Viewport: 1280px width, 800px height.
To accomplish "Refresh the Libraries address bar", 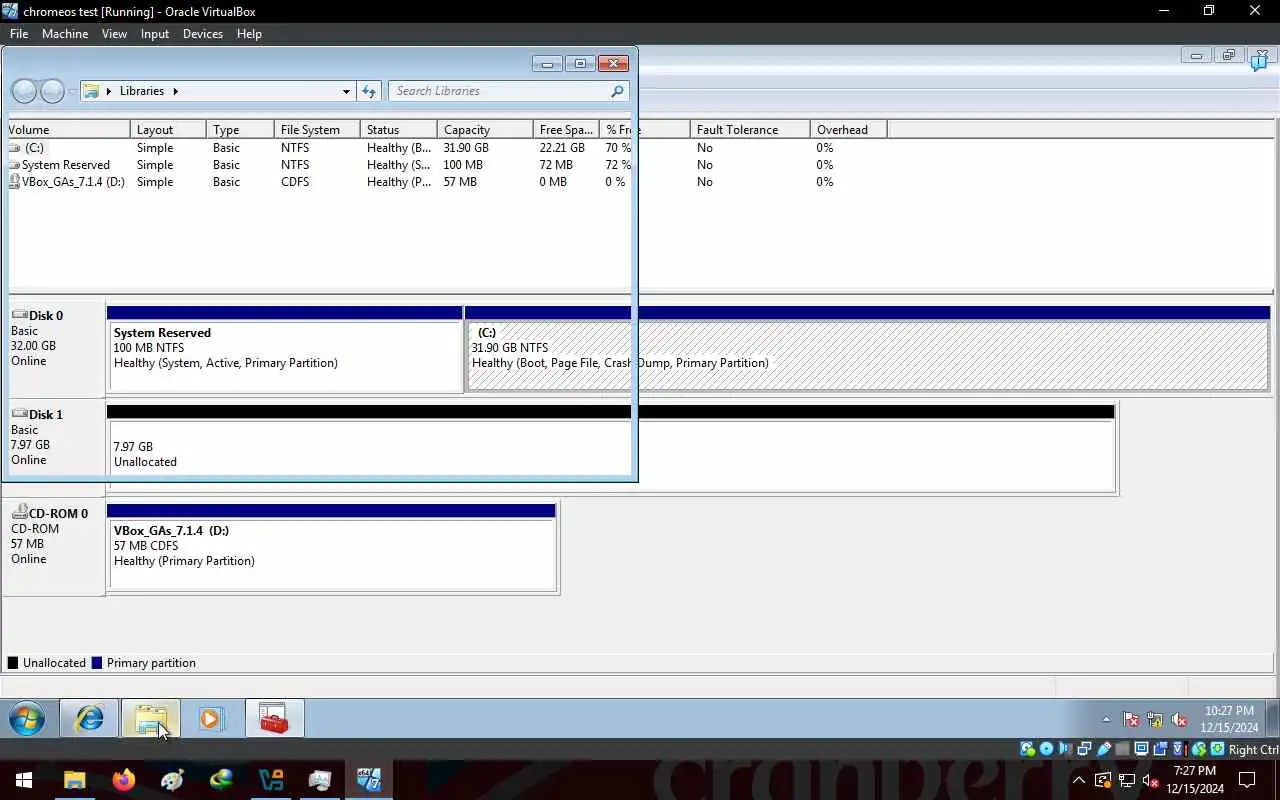I will click(x=369, y=91).
